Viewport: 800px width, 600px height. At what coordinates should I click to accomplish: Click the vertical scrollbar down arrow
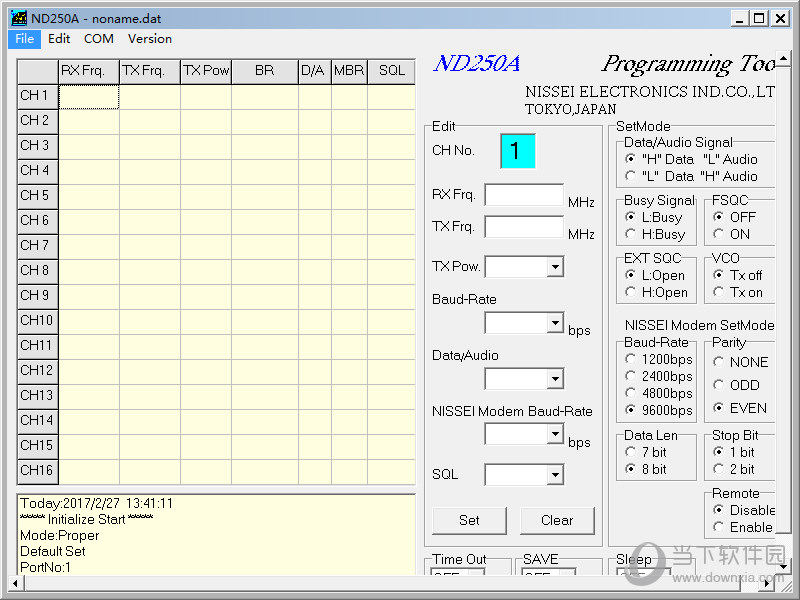(783, 566)
